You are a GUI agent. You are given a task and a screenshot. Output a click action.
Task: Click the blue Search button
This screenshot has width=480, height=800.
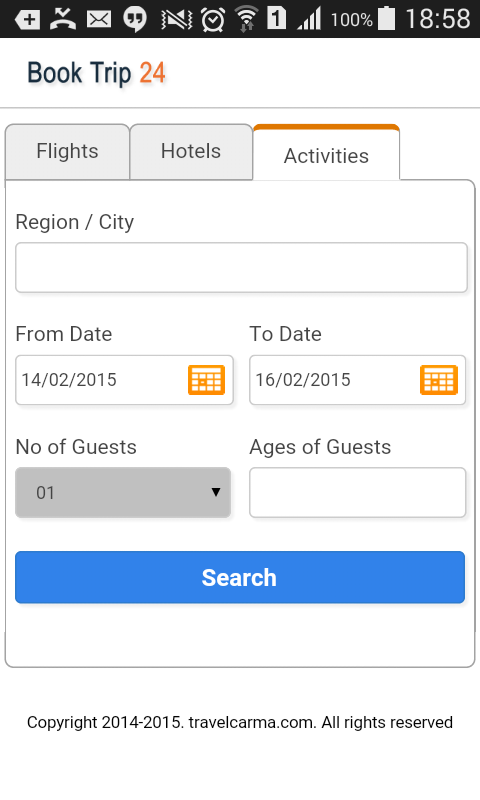[240, 577]
